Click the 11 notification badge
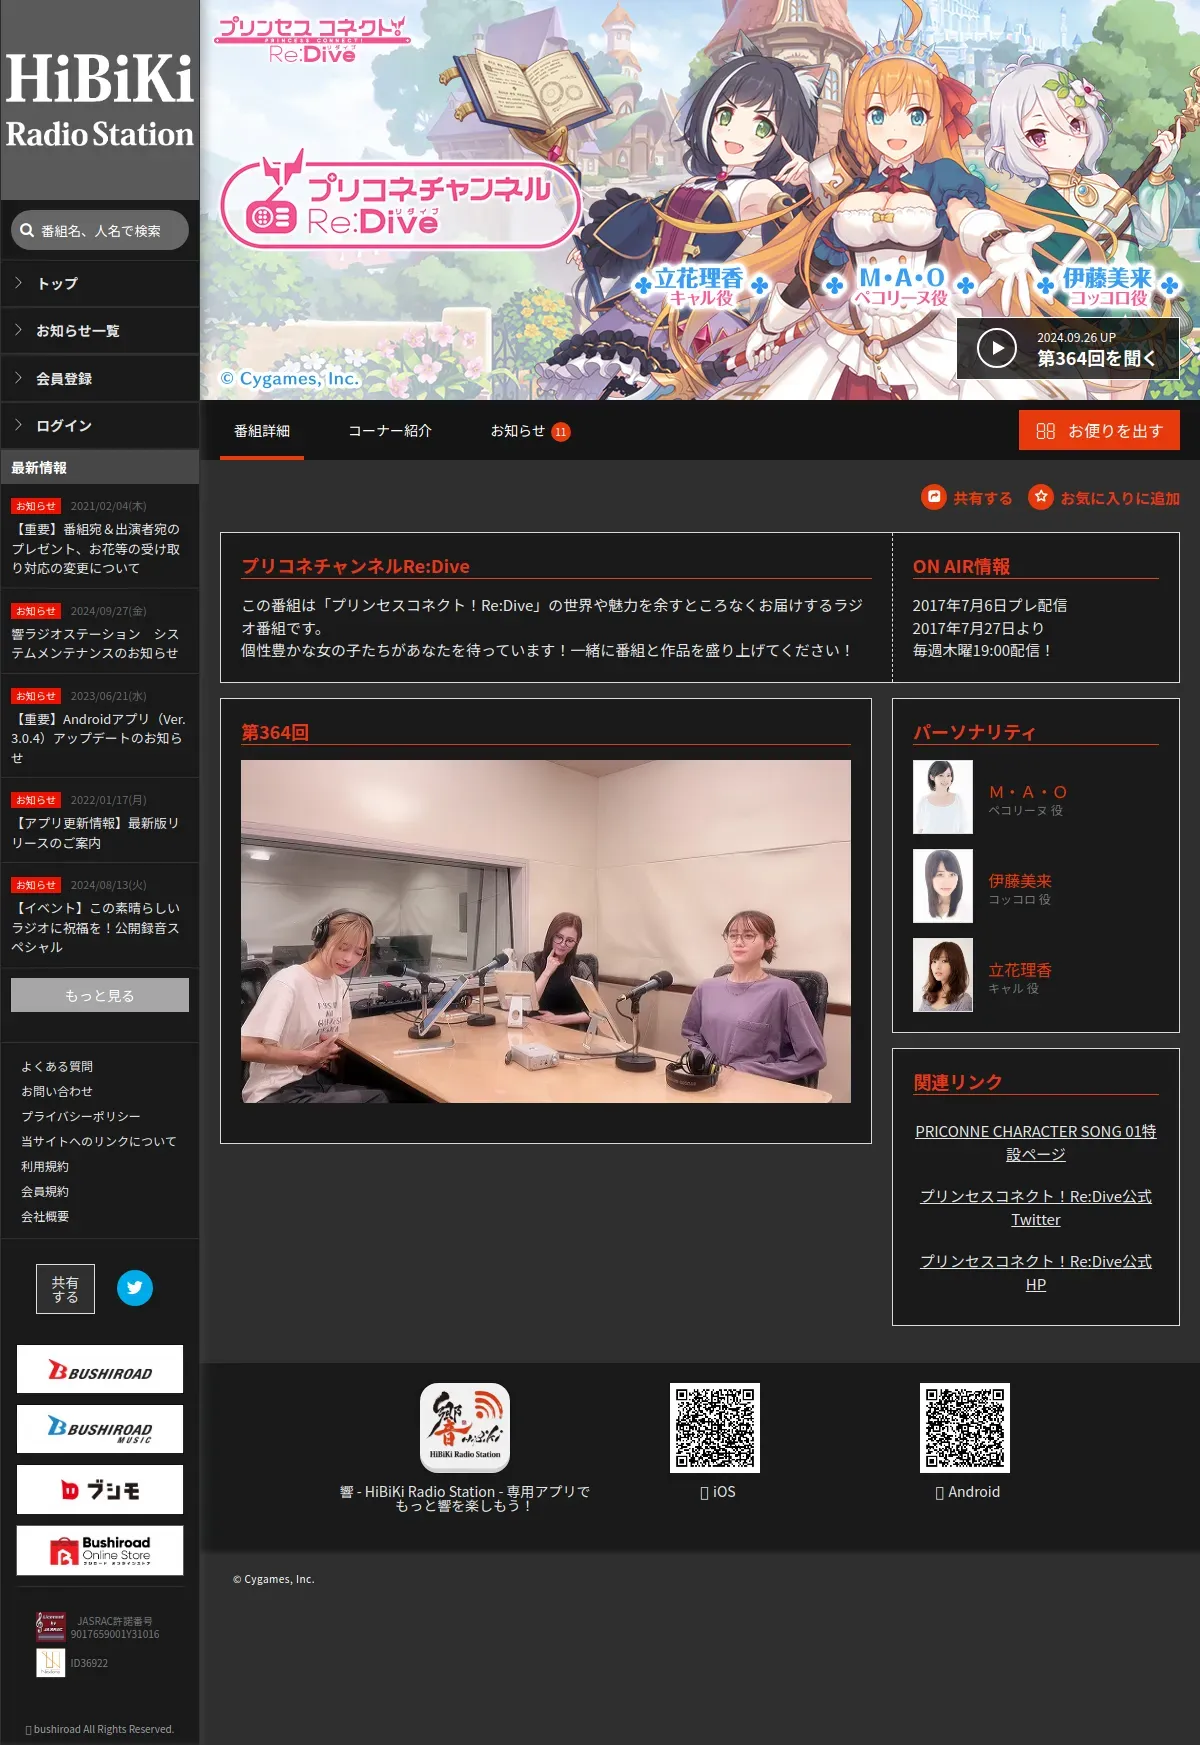Viewport: 1200px width, 1745px height. 561,432
